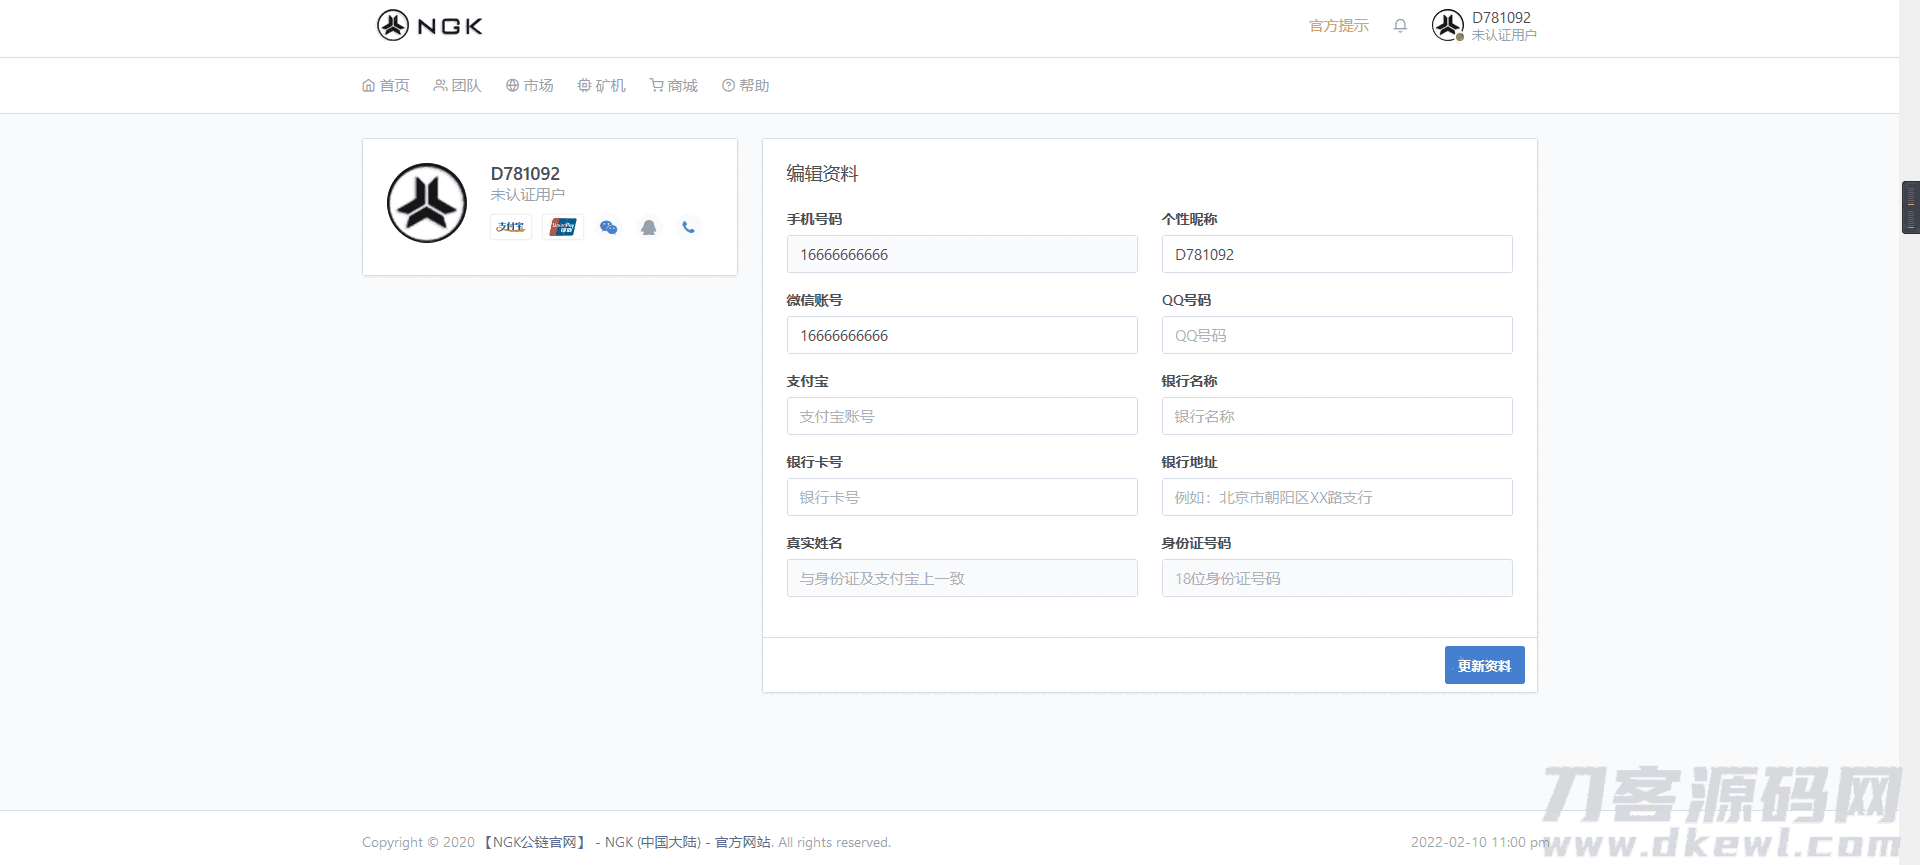1920x865 pixels.
Task: Click the Alipay icon on profile card
Action: 511,227
